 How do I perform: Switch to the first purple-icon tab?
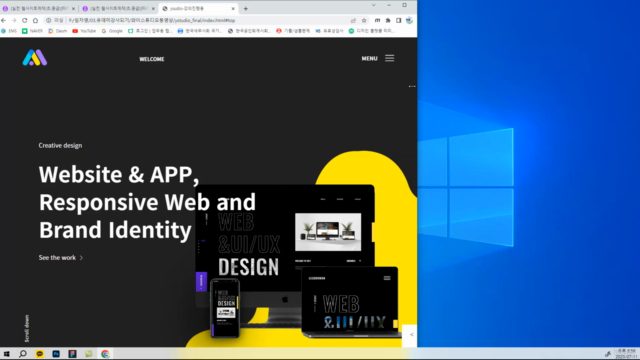tap(39, 9)
